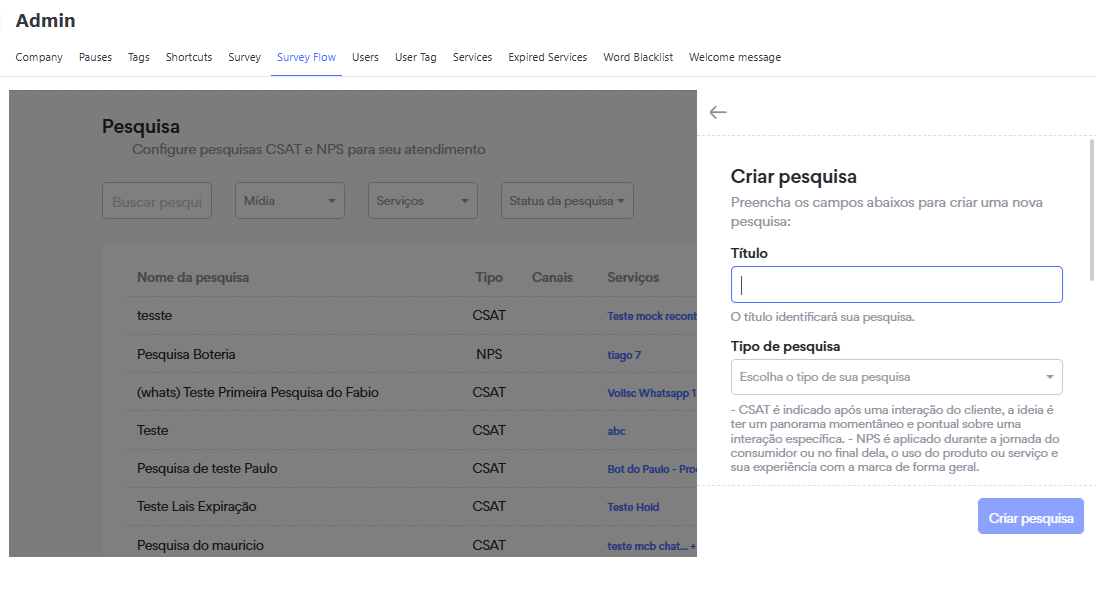Select the Pesquisa Boteria row name
The image size is (1096, 595).
[186, 354]
